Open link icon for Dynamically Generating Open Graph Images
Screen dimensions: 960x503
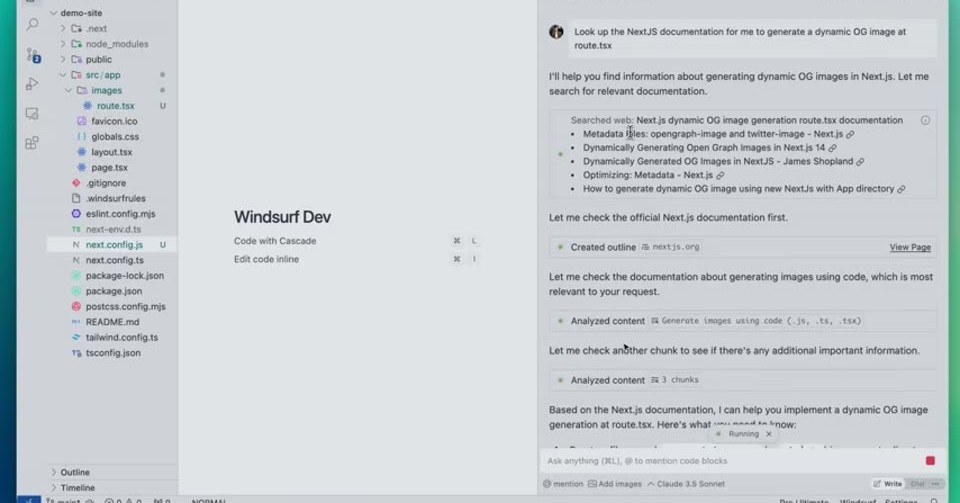(x=832, y=148)
